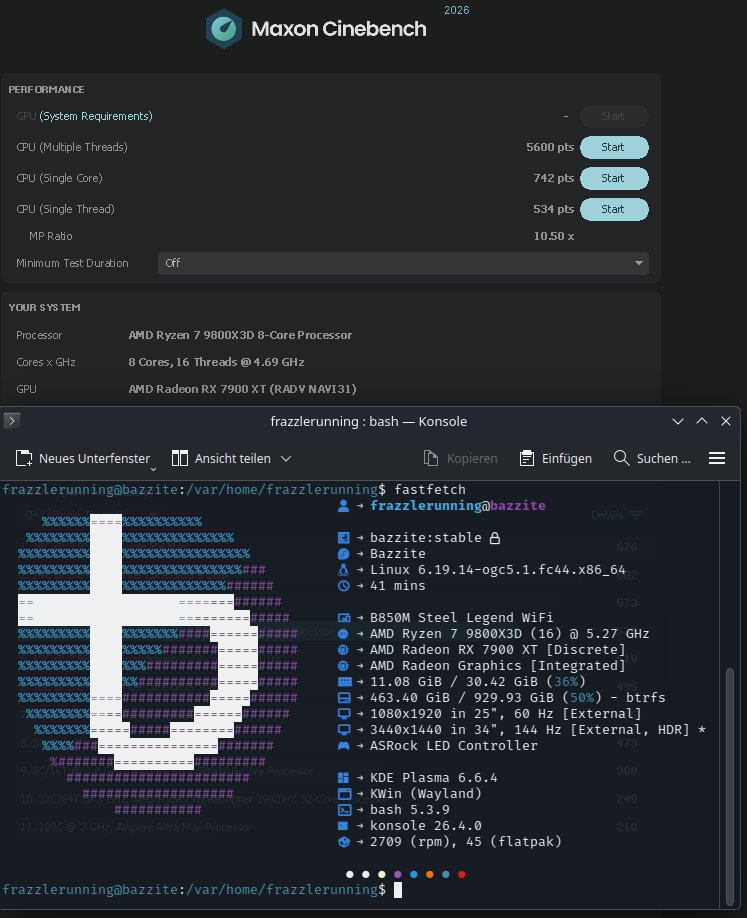Click the Ansicht teilen split-view icon
The image size is (747, 918).
pyautogui.click(x=180, y=458)
